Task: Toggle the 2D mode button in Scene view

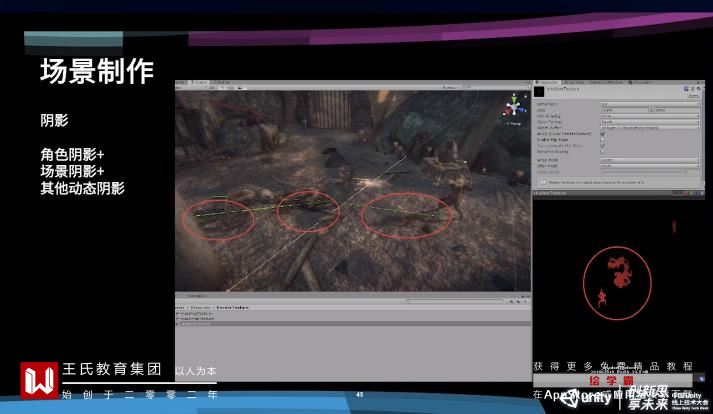Action: [x=212, y=87]
